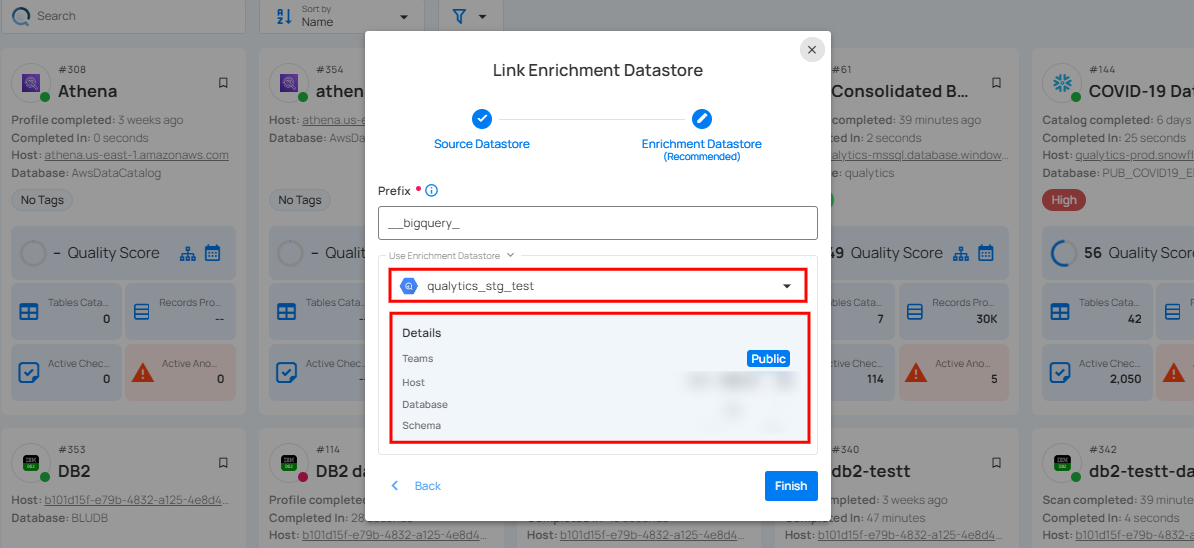Click the funnel filter icon
This screenshot has height=548, width=1194.
pos(459,16)
